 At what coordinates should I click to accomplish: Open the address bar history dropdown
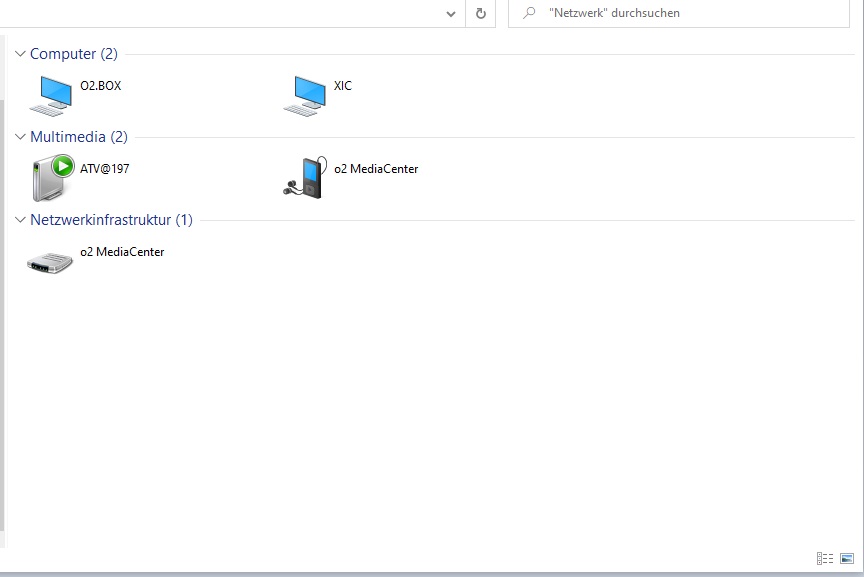click(x=451, y=14)
